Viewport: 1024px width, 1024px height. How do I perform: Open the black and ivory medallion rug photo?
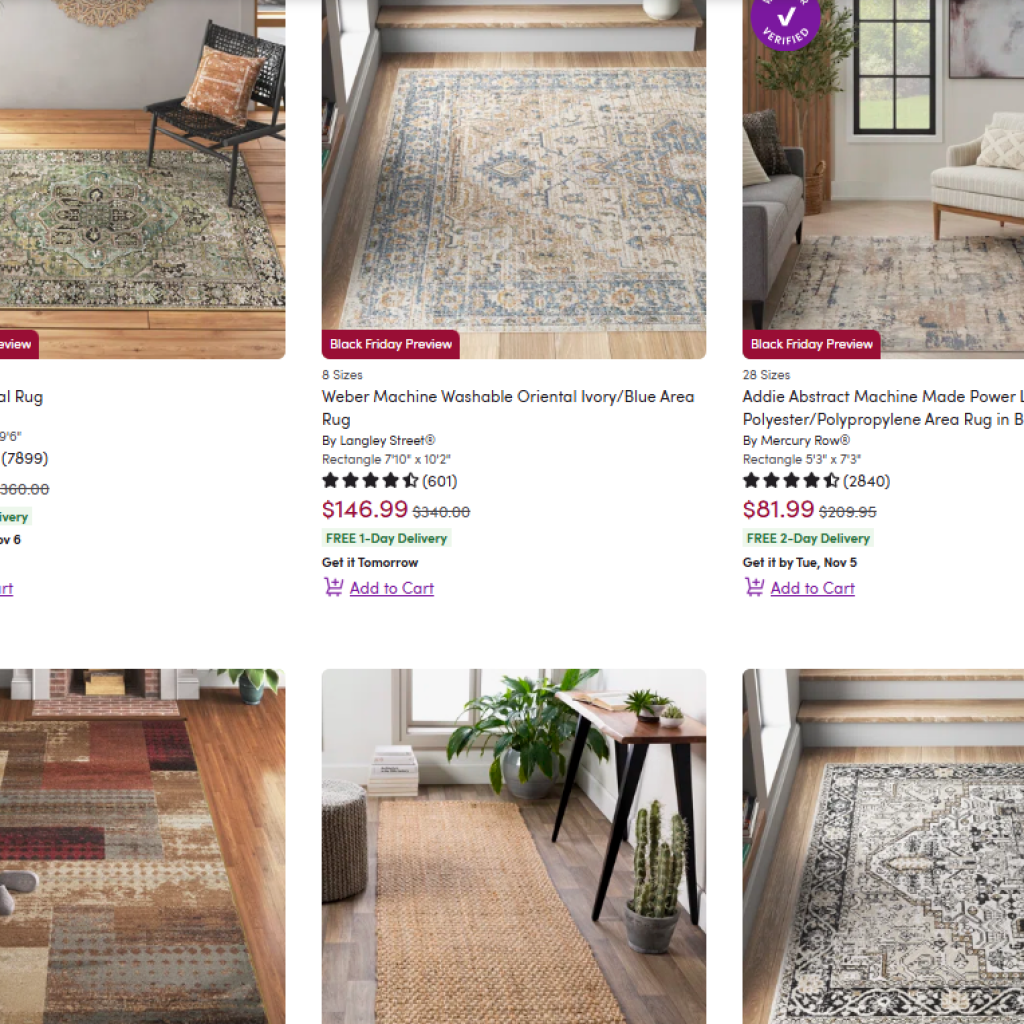(883, 846)
